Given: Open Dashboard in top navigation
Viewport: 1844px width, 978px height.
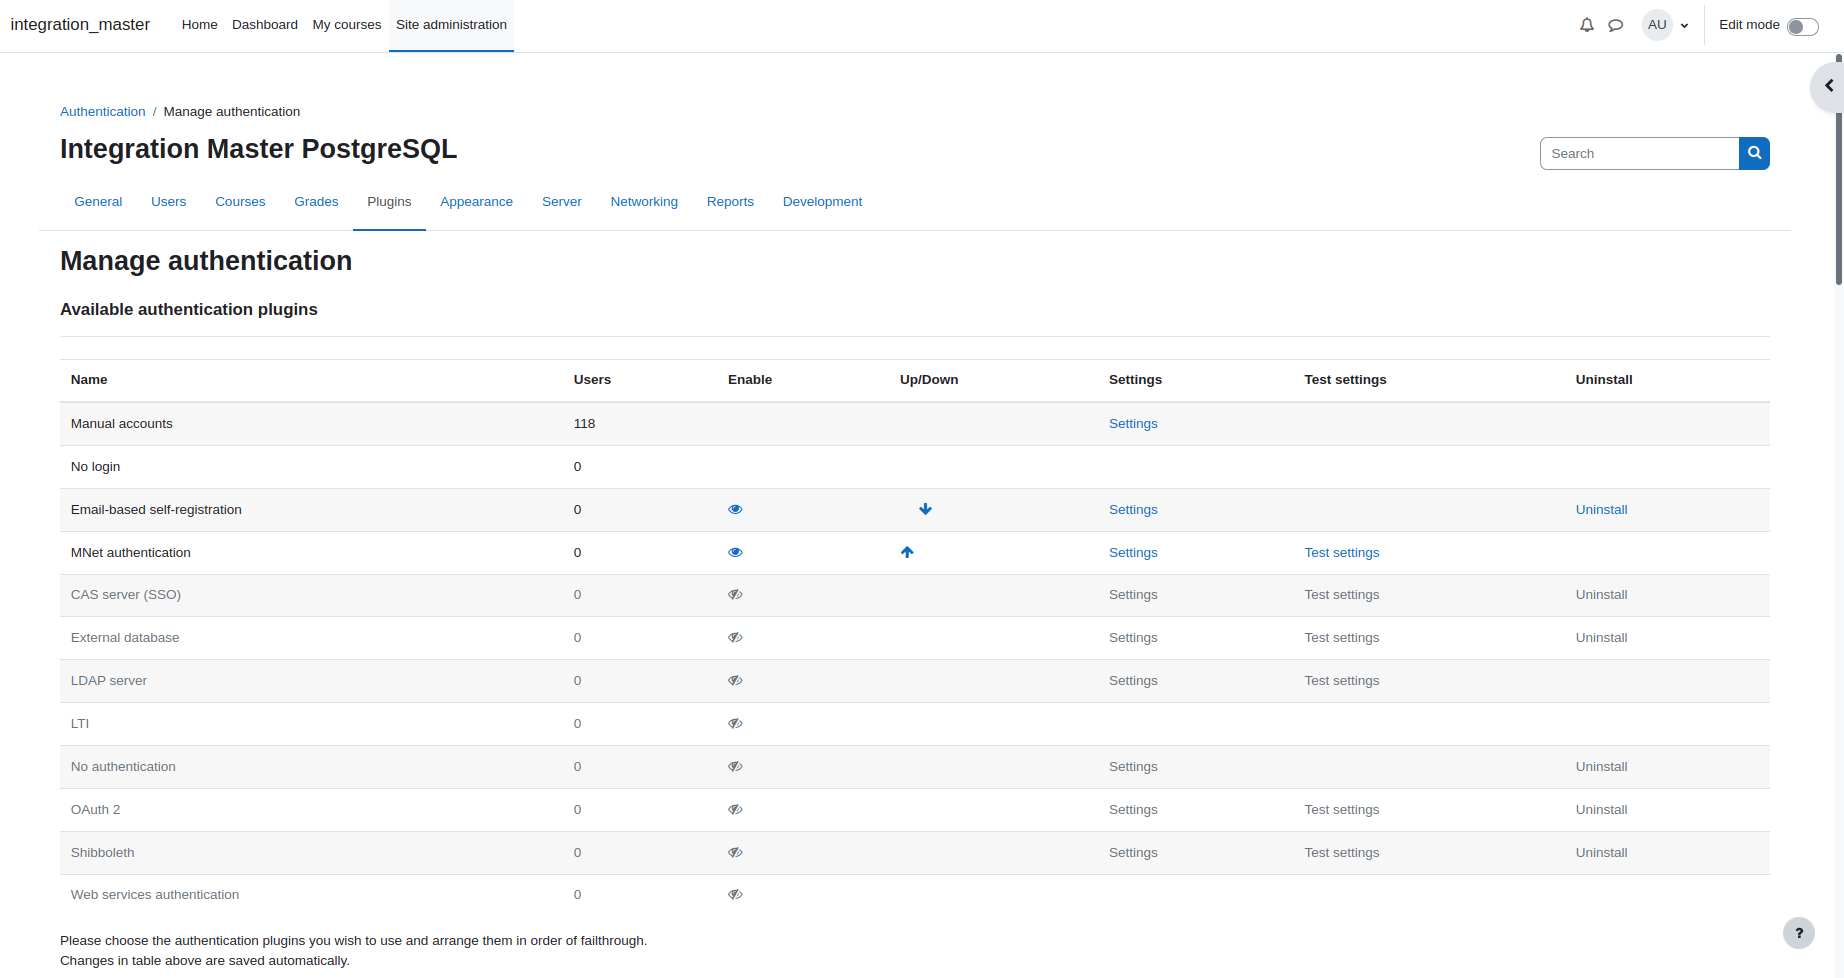Looking at the screenshot, I should pyautogui.click(x=265, y=25).
